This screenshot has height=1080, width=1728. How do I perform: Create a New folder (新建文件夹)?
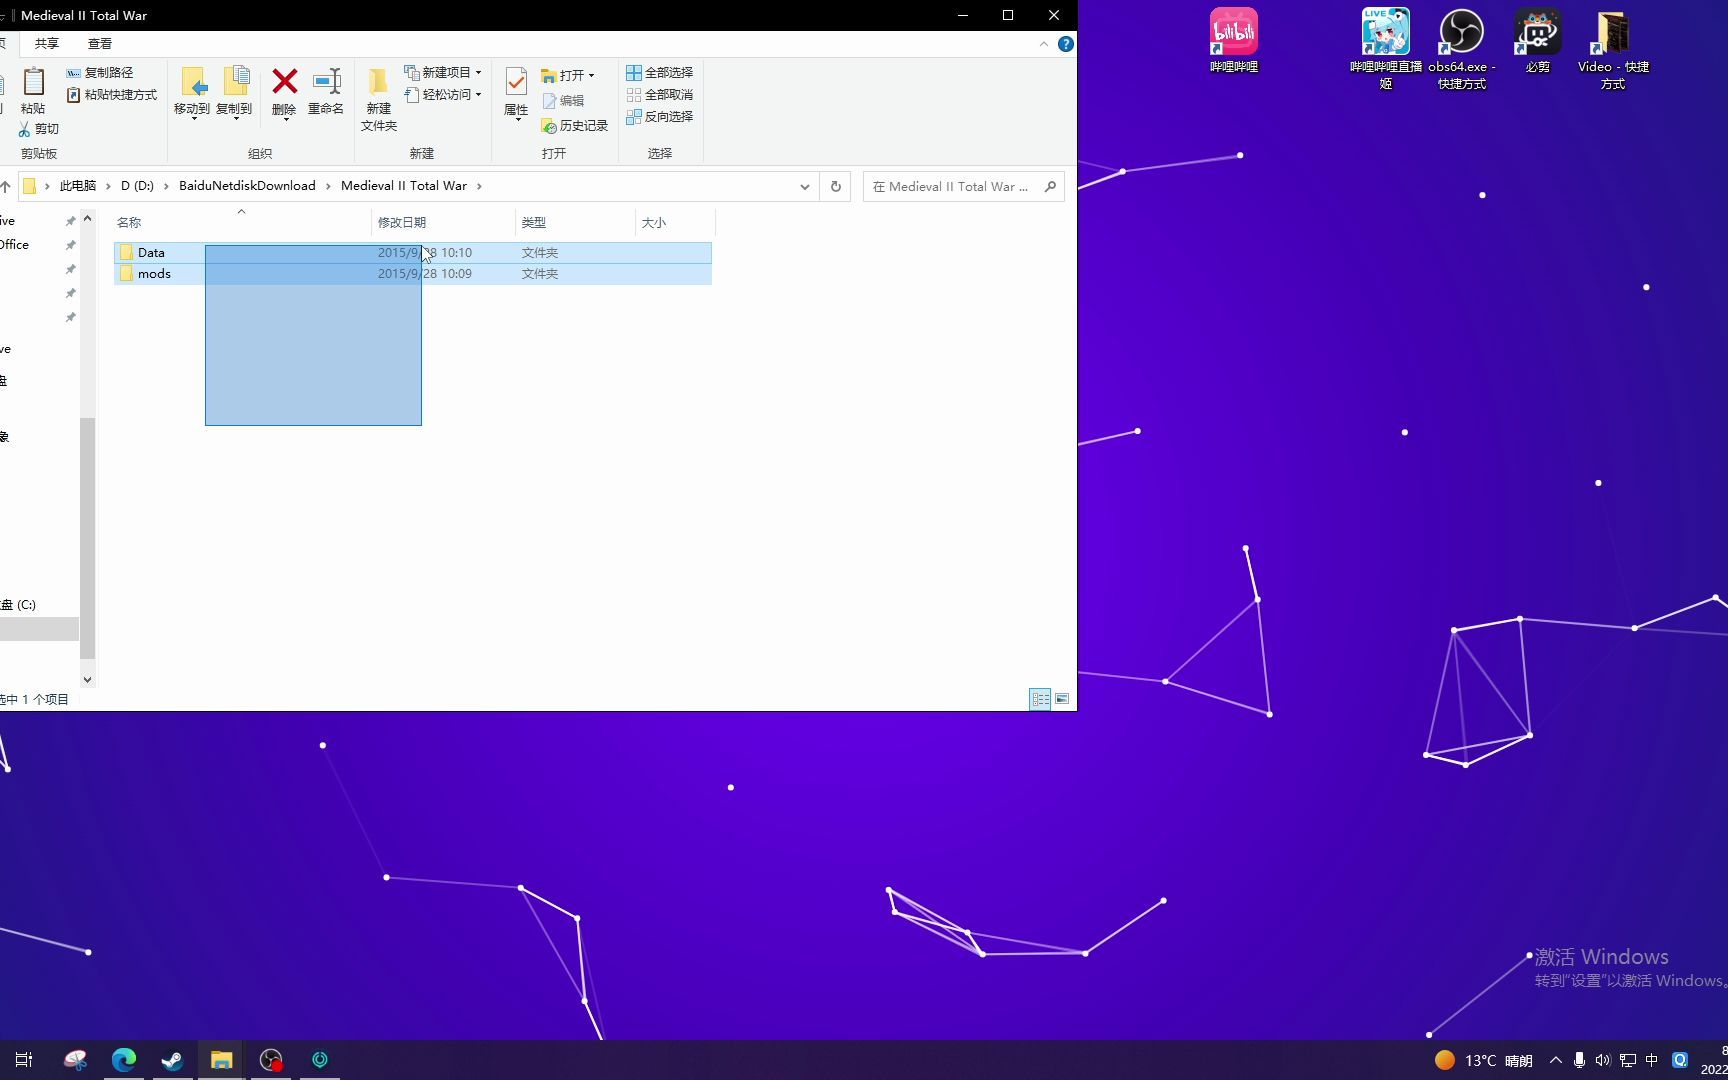click(379, 99)
